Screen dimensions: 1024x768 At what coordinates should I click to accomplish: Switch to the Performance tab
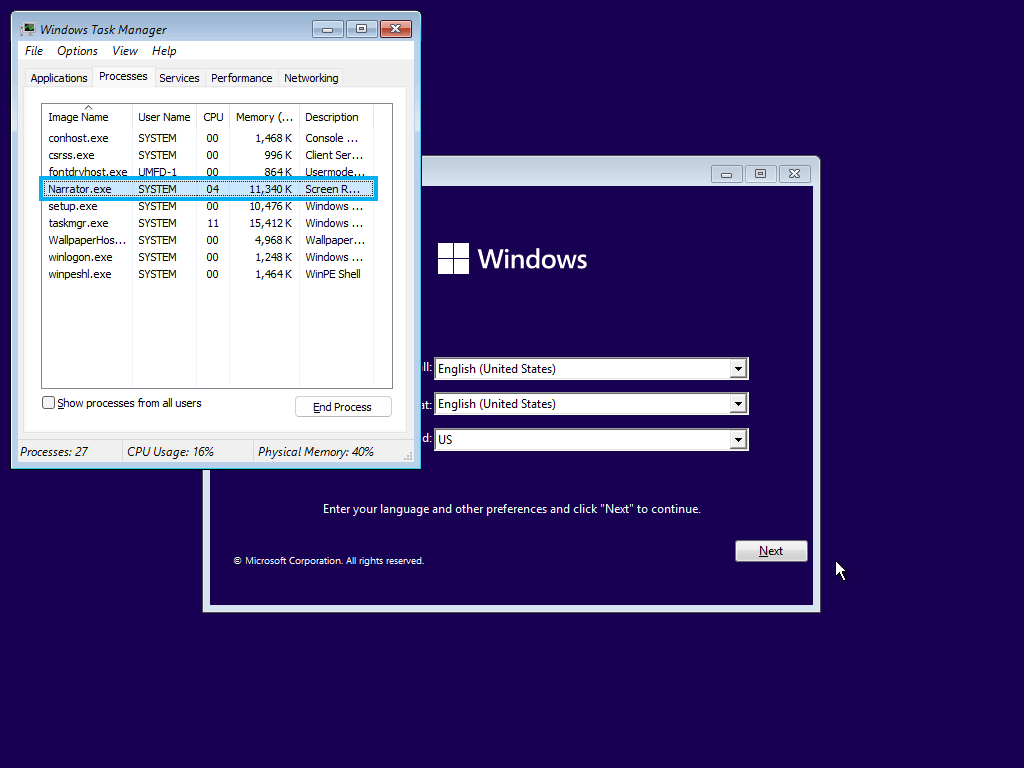(x=242, y=78)
